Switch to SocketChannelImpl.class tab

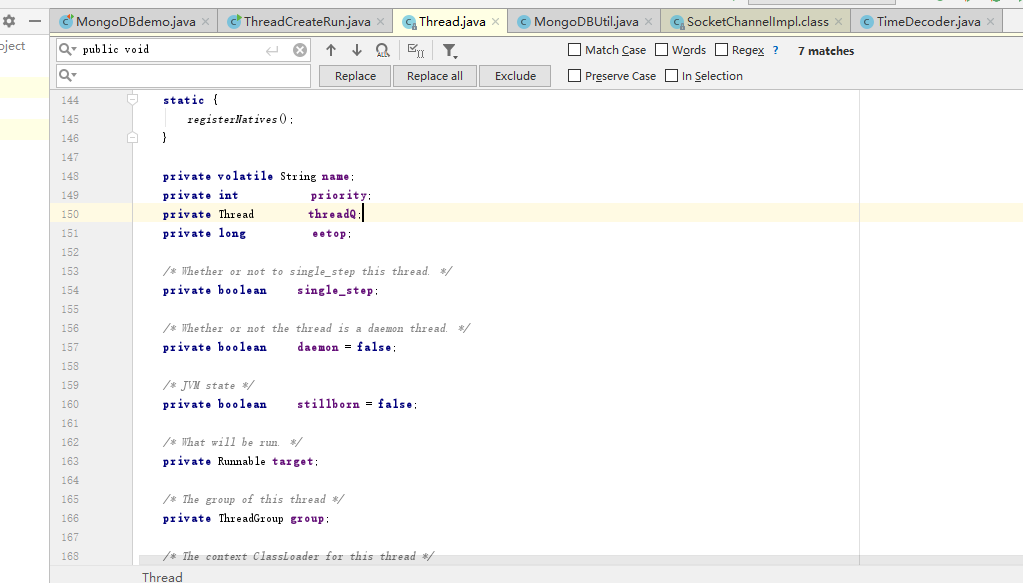757,22
